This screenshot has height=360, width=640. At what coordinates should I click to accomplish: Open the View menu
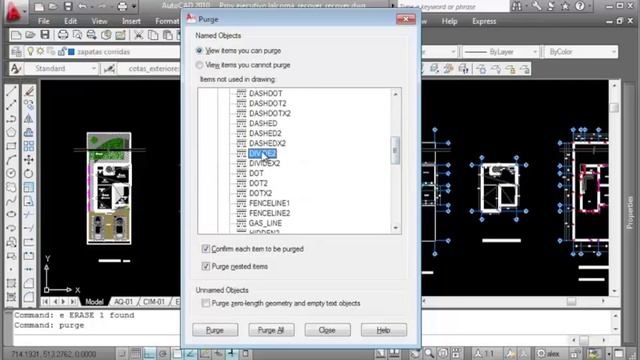click(99, 21)
